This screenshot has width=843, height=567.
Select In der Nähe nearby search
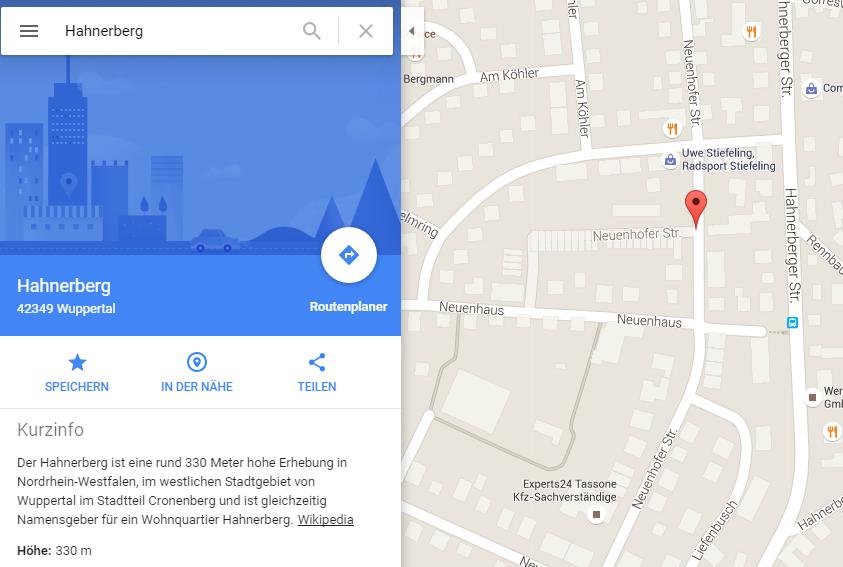click(x=197, y=372)
